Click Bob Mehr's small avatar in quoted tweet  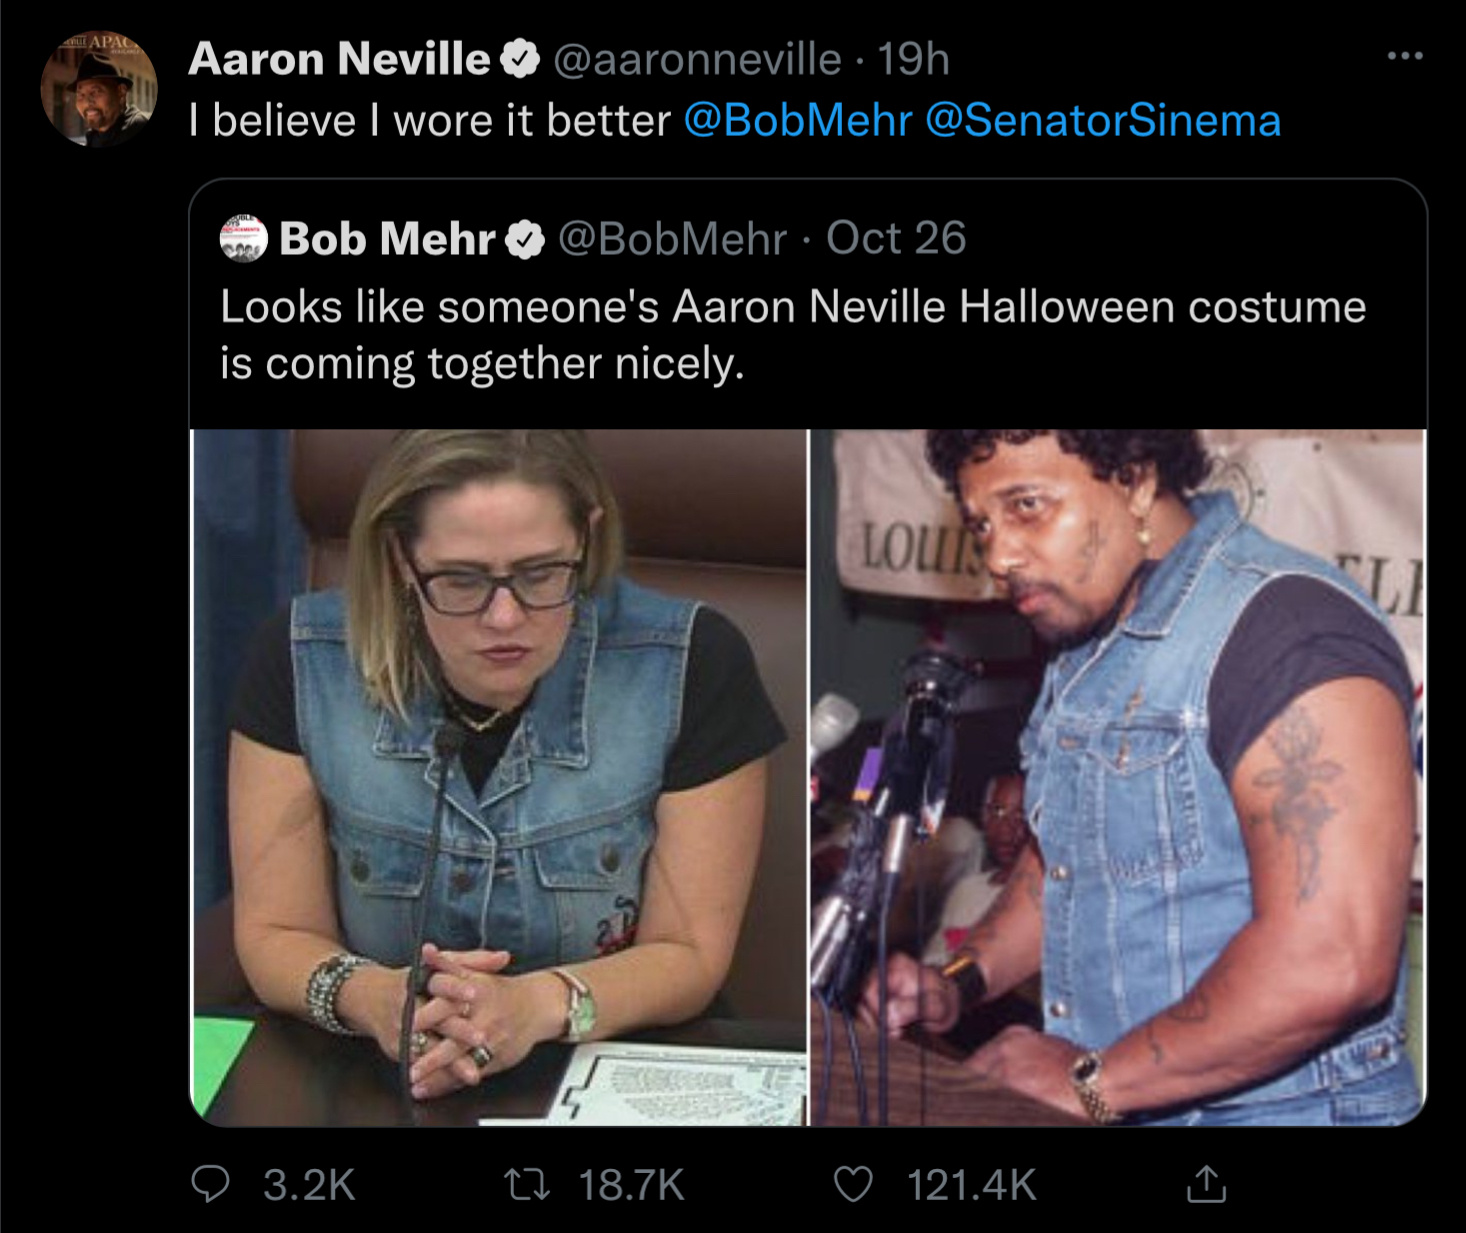243,238
